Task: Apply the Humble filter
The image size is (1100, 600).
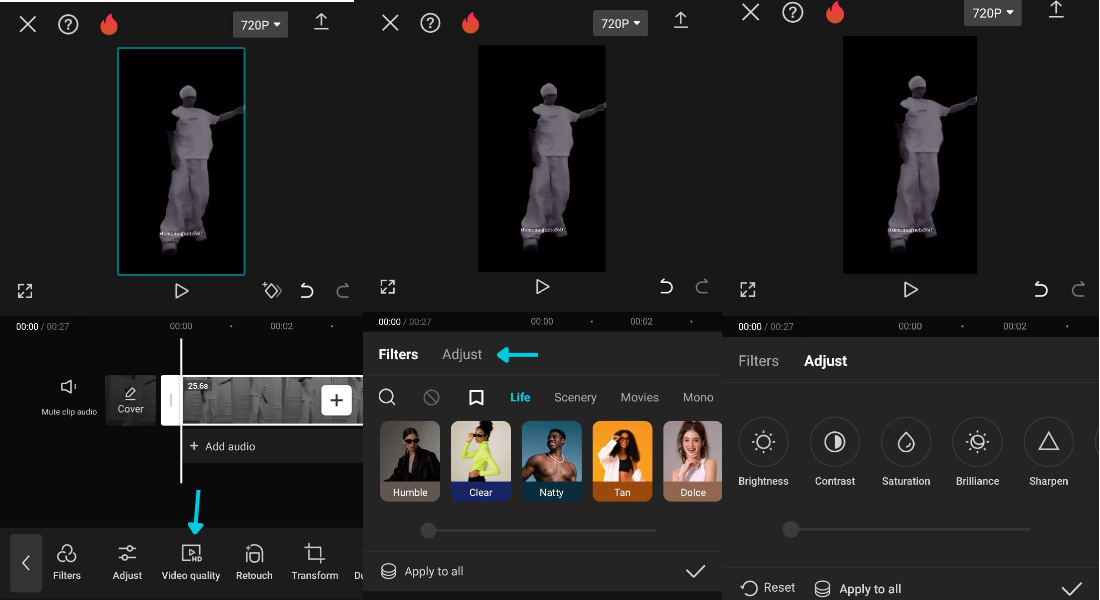Action: (x=410, y=461)
